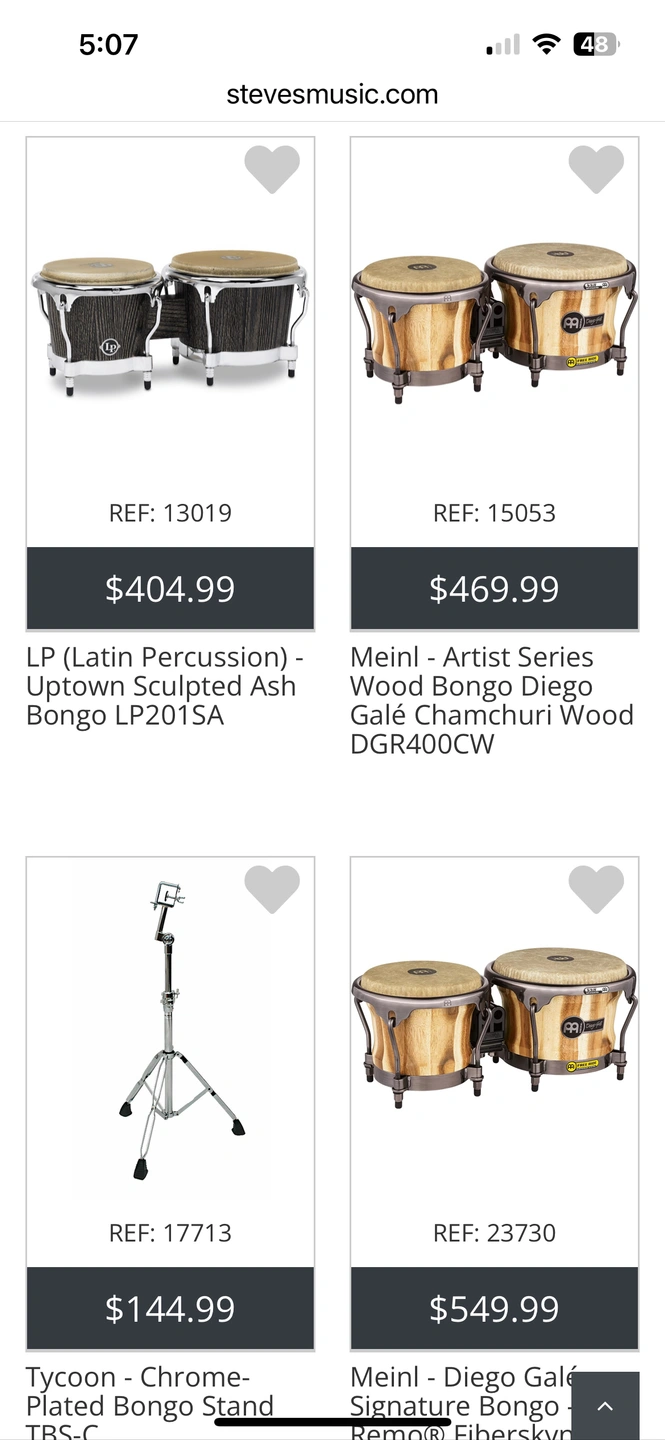Toggle wishlist heart on Meinl DGR400CW bongo
Screen dimensions: 665x1440
point(596,169)
